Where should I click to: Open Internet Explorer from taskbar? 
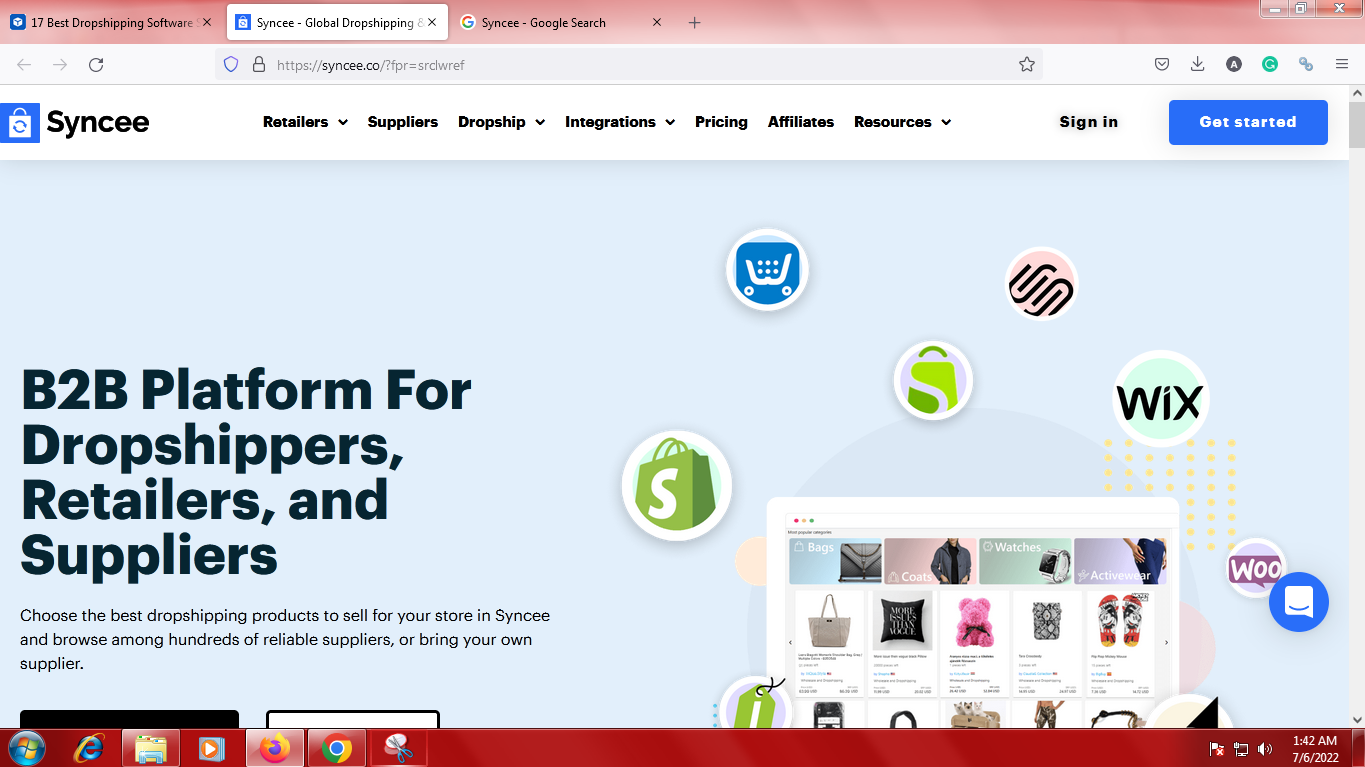click(x=89, y=748)
